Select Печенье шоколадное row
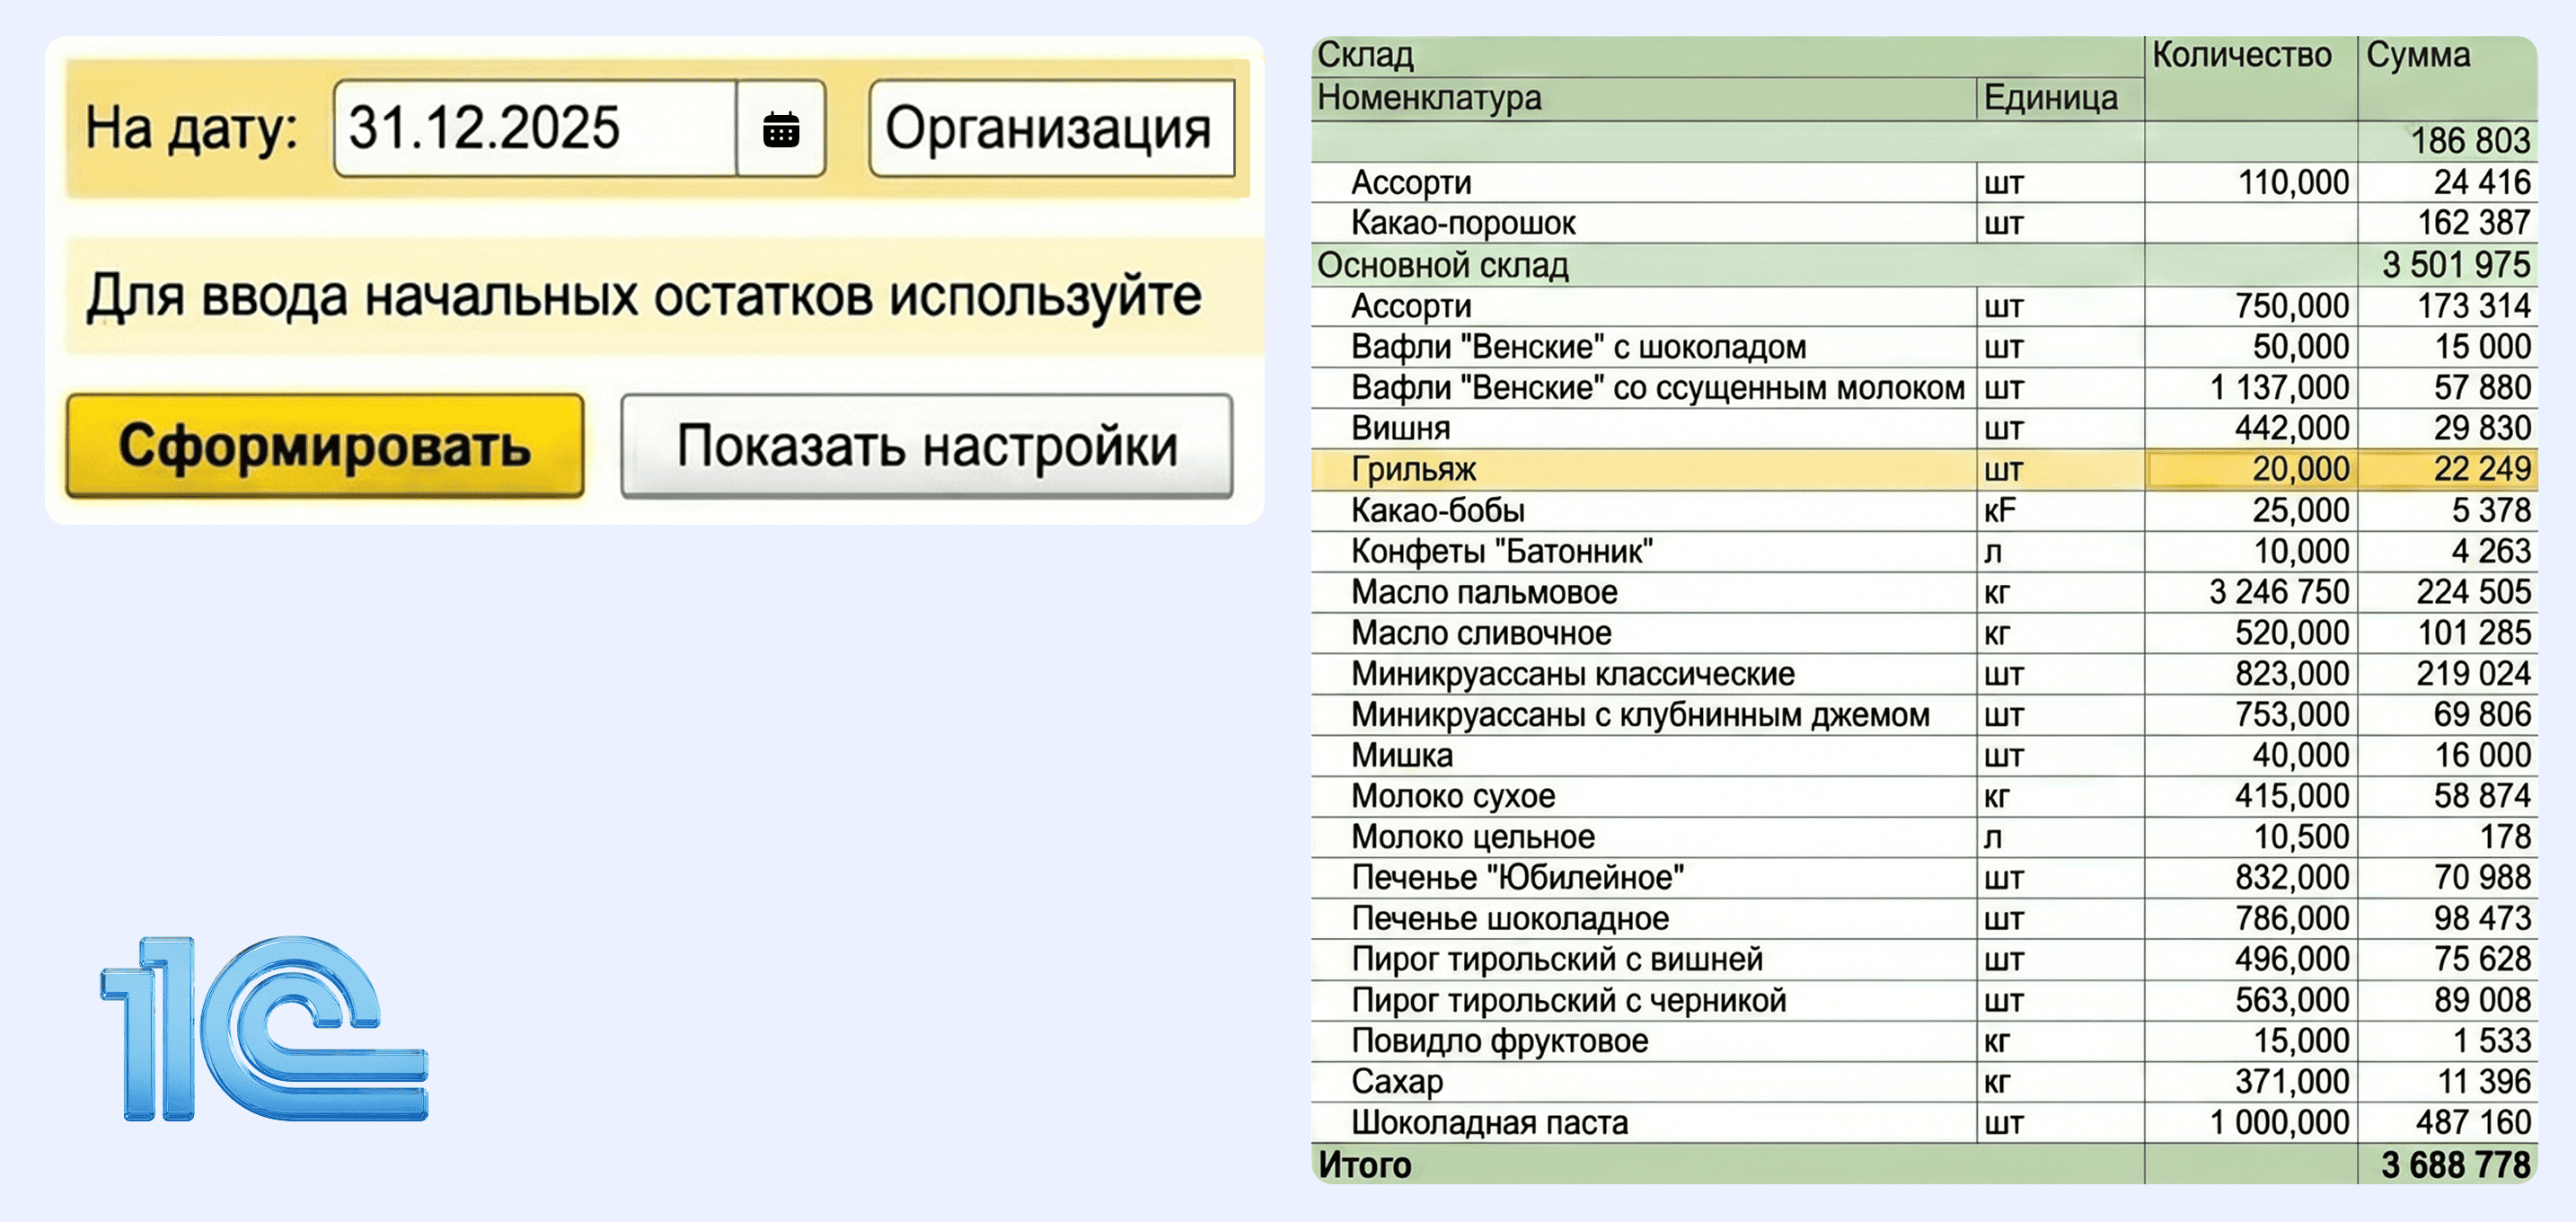The image size is (2576, 1222). (1923, 920)
